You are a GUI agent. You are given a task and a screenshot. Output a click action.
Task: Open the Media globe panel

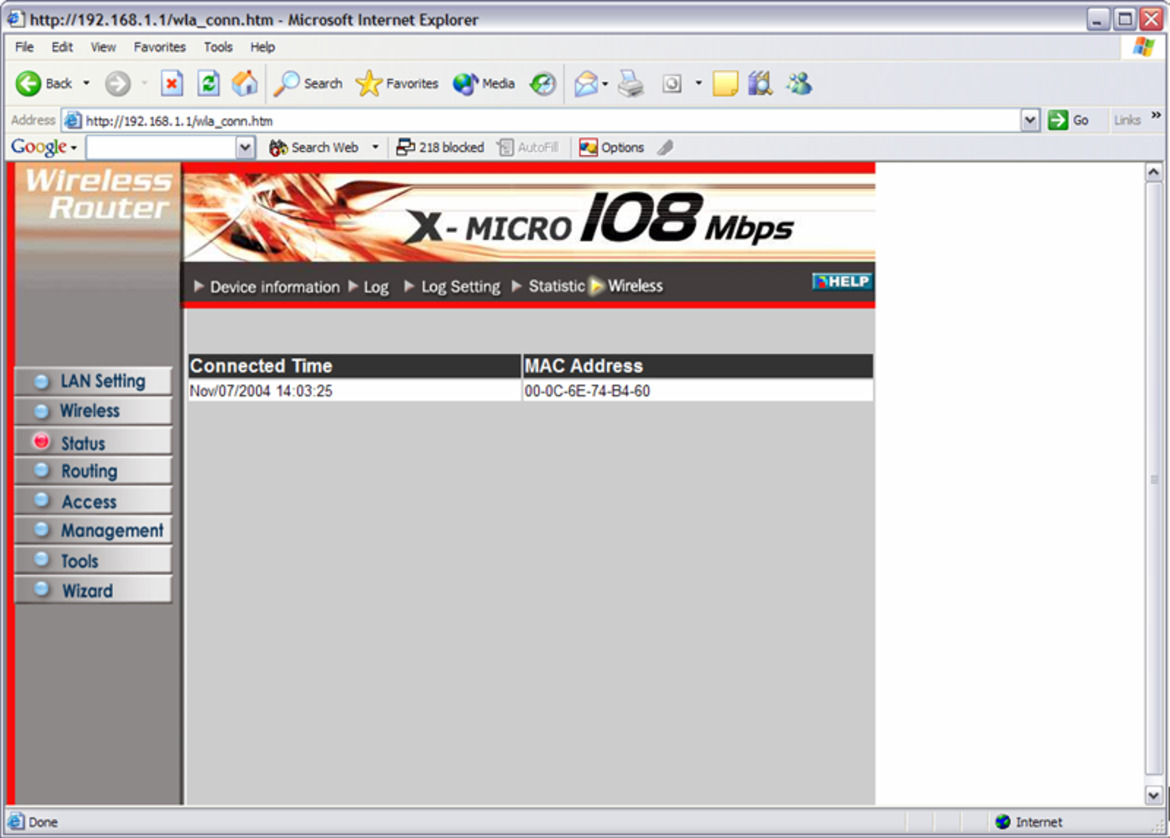tap(484, 84)
